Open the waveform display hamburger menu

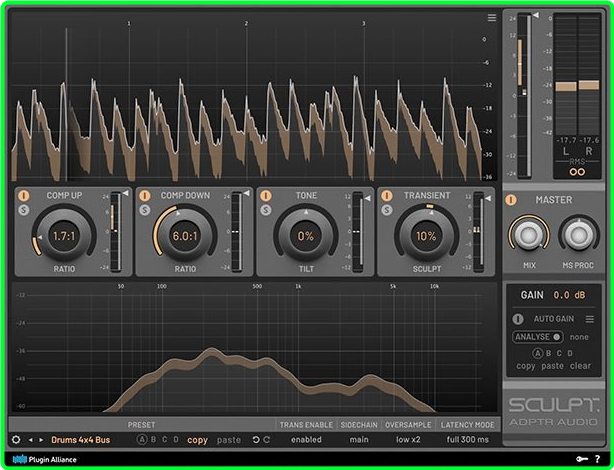tap(492, 18)
